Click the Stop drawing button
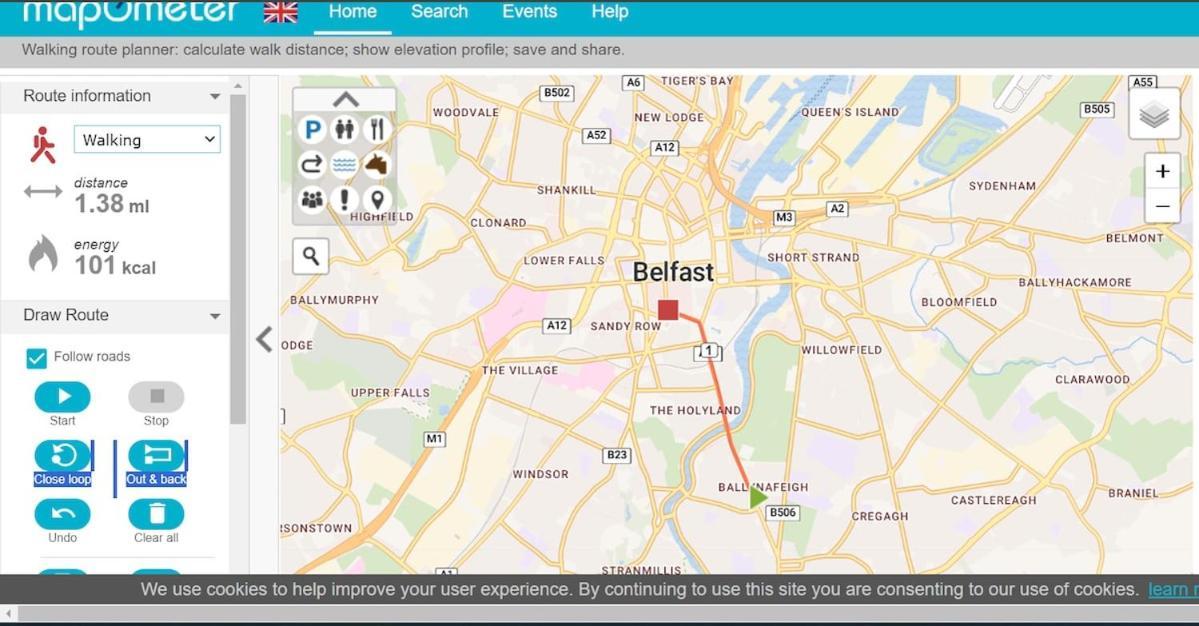 (x=156, y=397)
